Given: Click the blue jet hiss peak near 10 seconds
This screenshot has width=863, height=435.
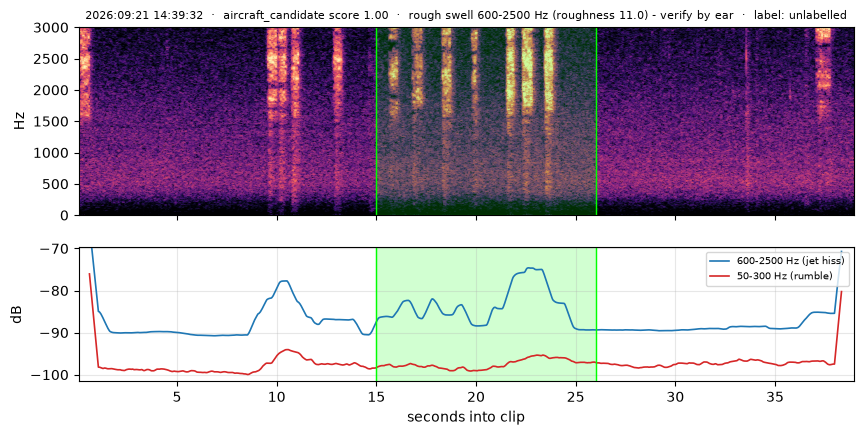Looking at the screenshot, I should [x=283, y=281].
